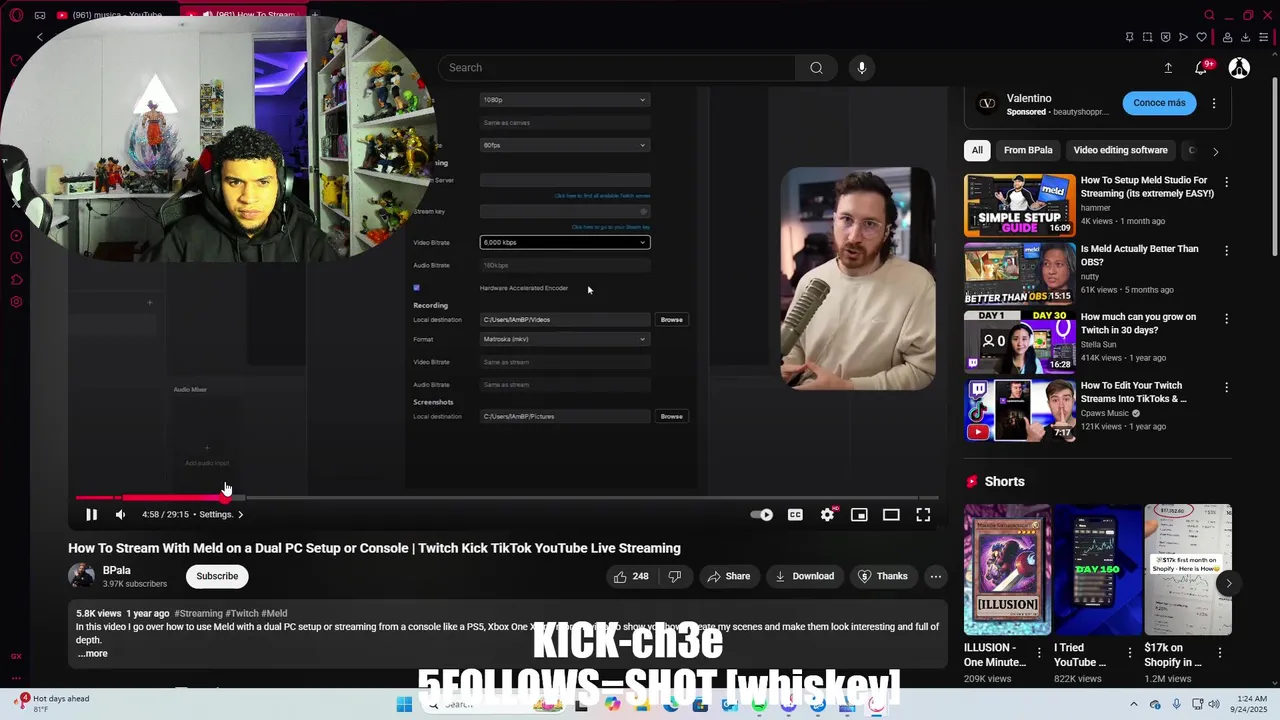Click the voice search microphone icon

(862, 68)
